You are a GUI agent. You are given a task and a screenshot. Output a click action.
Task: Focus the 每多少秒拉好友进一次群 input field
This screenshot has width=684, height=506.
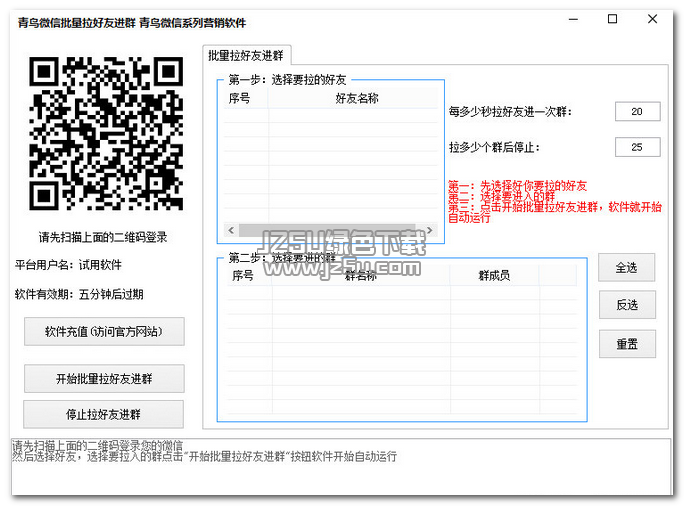coord(637,112)
